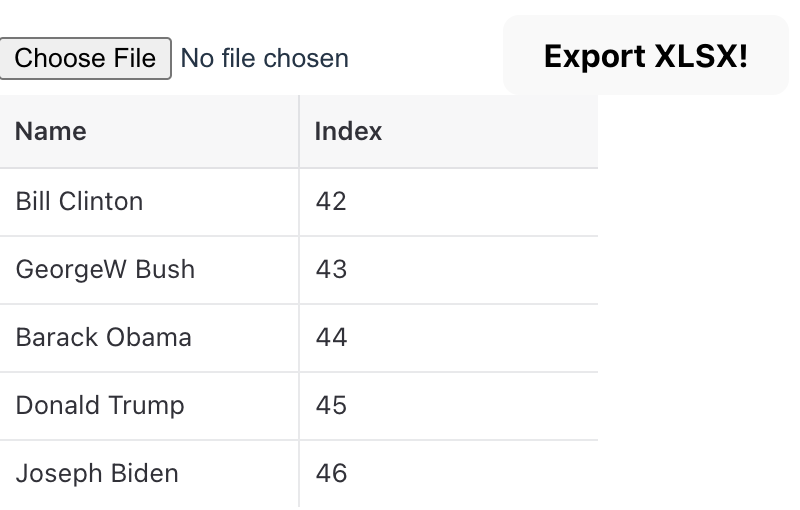Click the 'No file chosen' label
Screen dimensions: 800x510
click(x=265, y=59)
